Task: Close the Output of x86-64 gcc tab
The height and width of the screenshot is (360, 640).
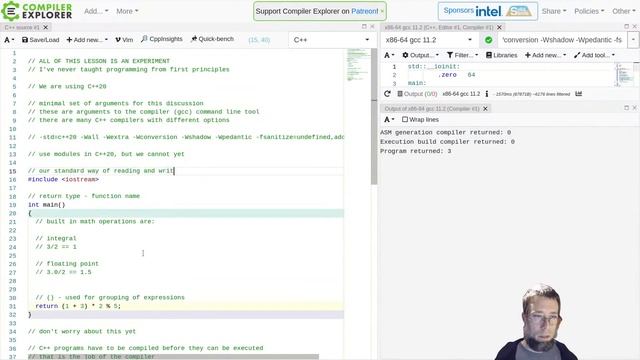Action: pos(485,109)
